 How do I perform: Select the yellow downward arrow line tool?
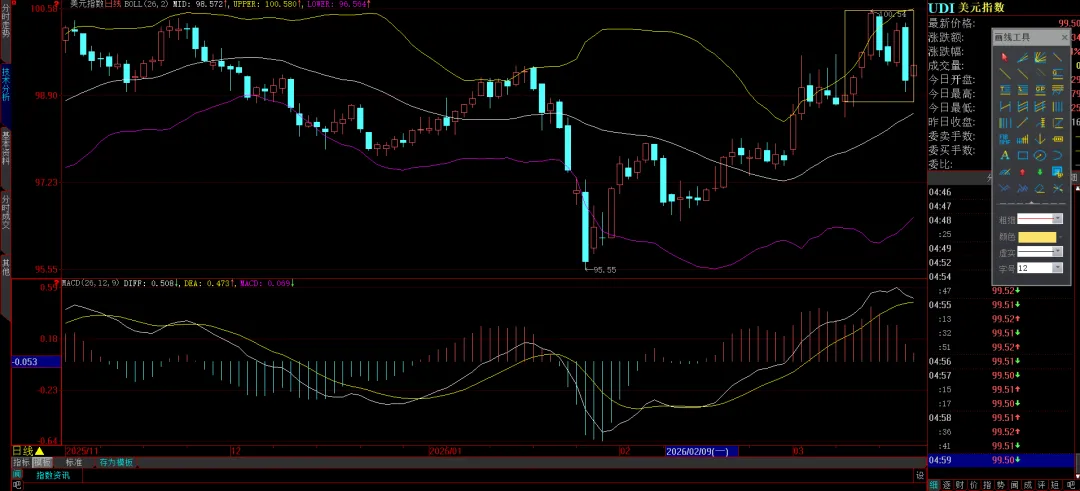pyautogui.click(x=1040, y=139)
